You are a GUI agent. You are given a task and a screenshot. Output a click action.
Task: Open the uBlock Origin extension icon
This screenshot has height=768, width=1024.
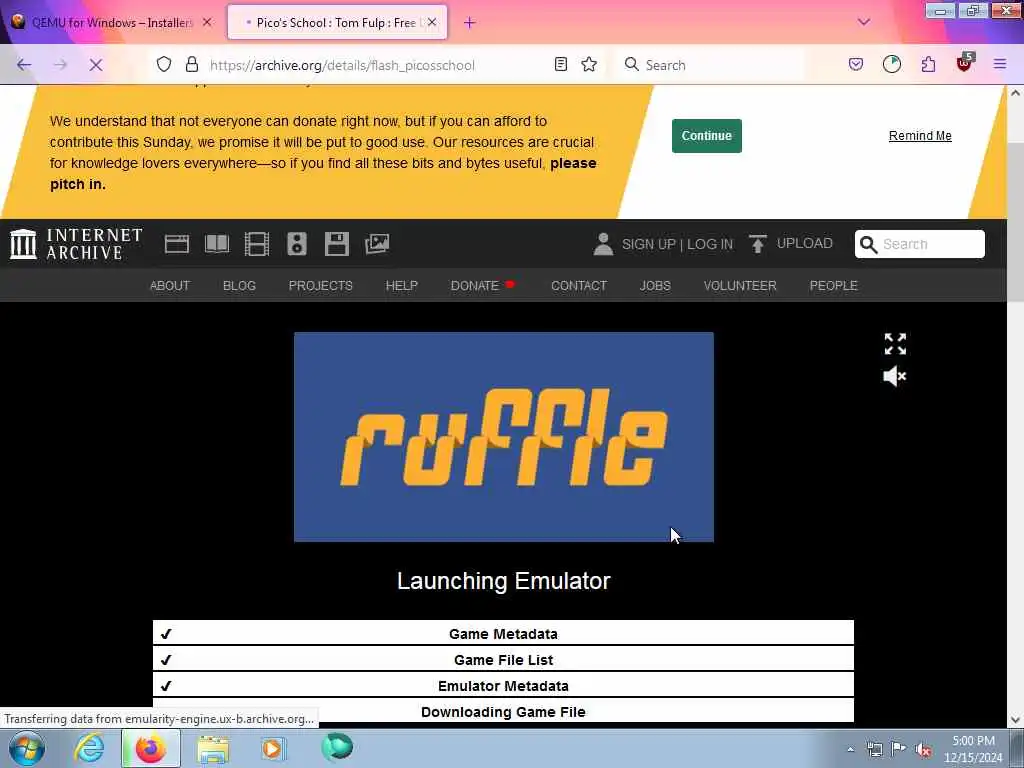[964, 63]
